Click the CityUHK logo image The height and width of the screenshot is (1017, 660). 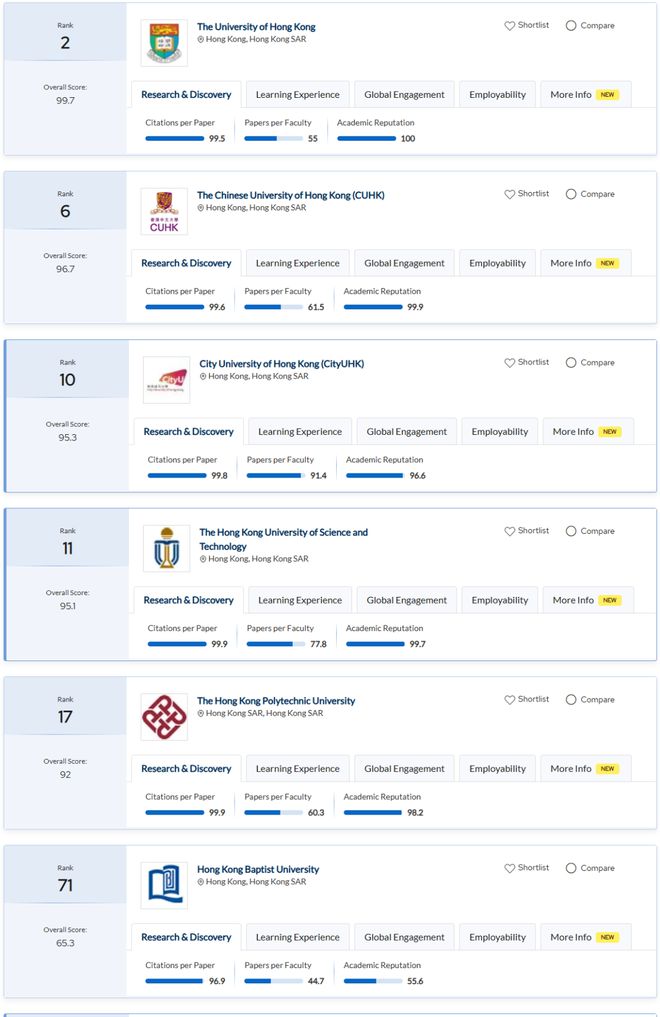click(x=167, y=380)
